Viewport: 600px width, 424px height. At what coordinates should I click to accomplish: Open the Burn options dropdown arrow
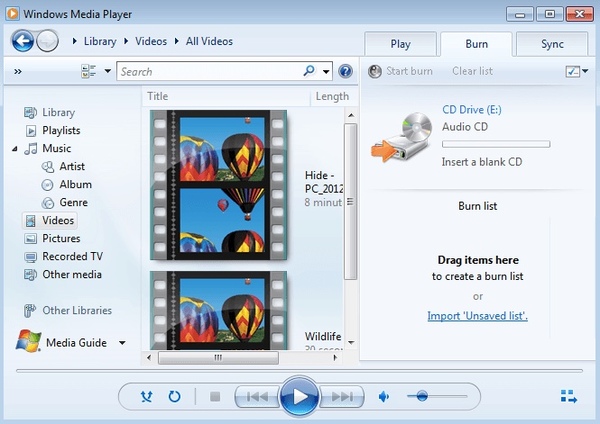point(585,71)
